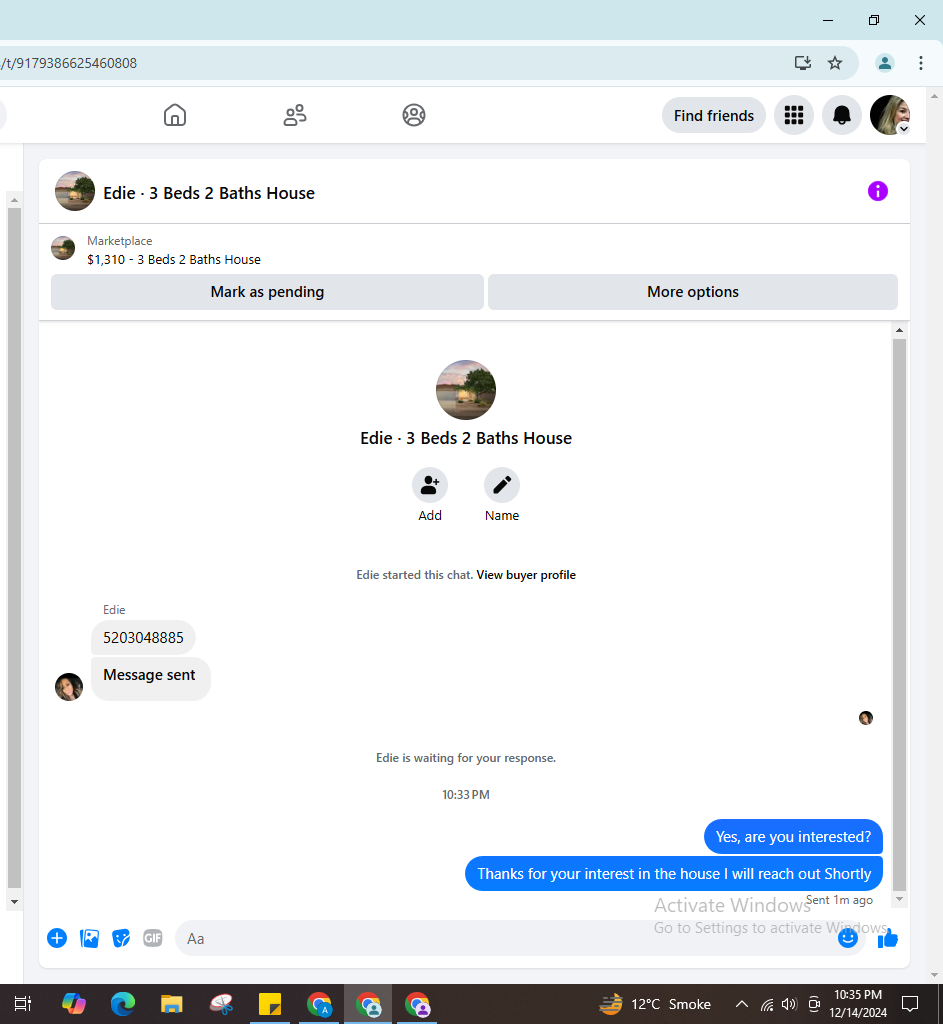Viewport: 943px width, 1024px height.
Task: Click Mark as pending button
Action: pos(267,292)
